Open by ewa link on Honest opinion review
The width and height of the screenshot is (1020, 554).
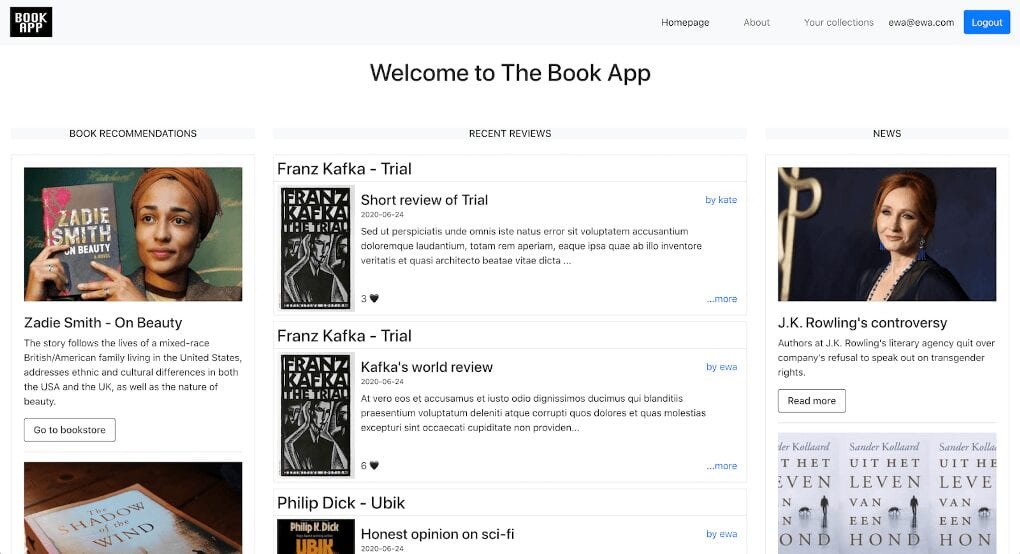click(x=722, y=534)
